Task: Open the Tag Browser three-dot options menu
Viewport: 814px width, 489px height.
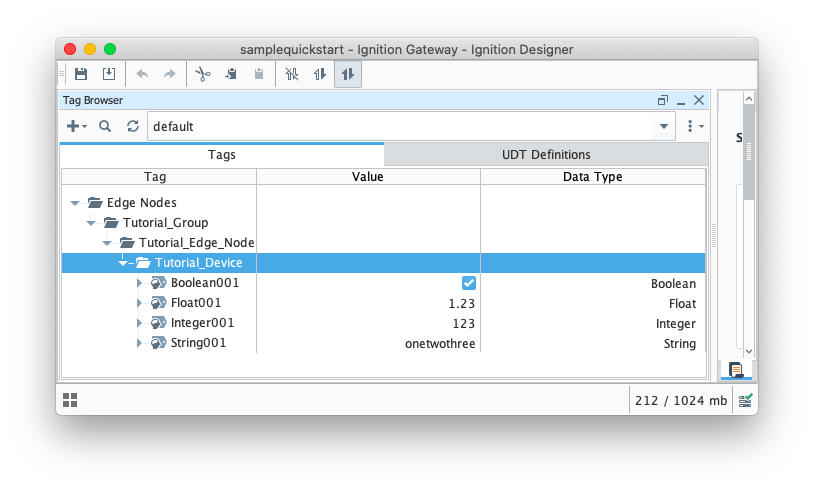Action: pos(693,127)
